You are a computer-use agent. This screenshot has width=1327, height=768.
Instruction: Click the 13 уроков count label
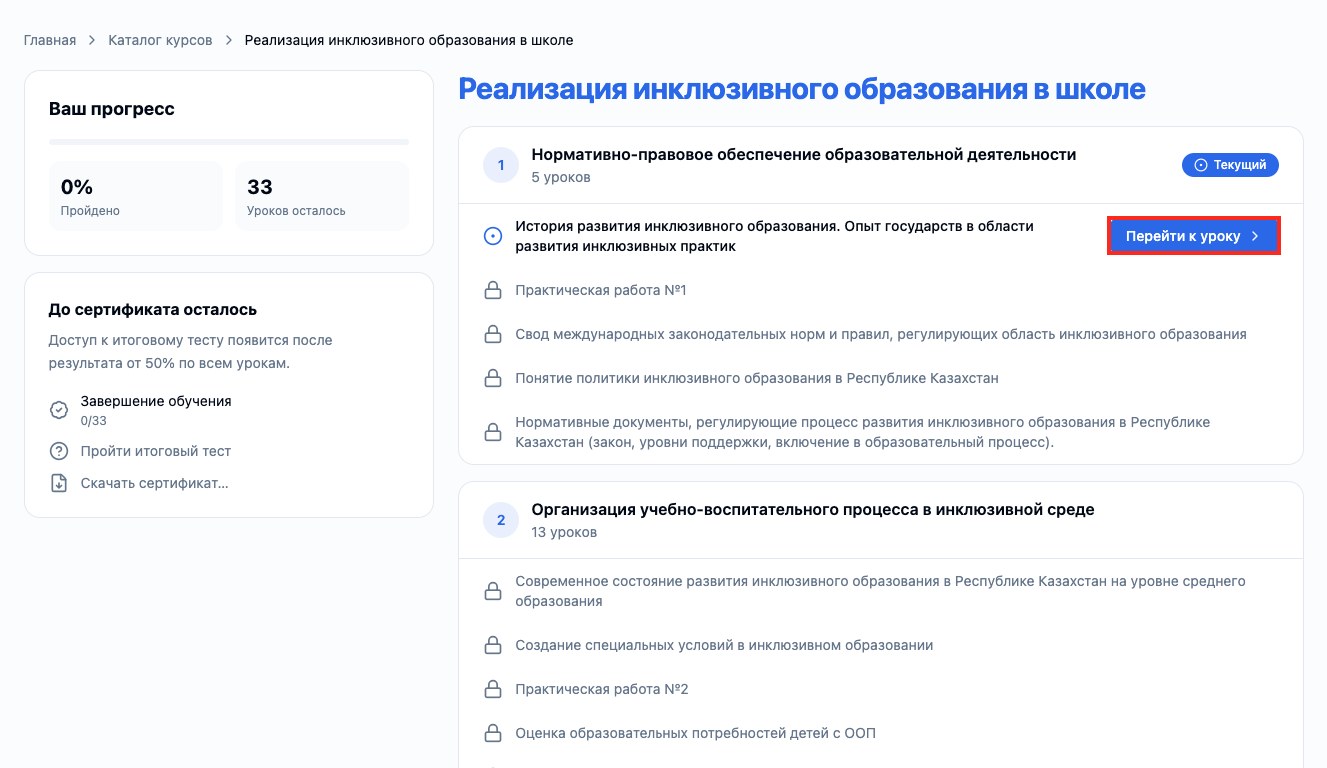[x=565, y=532]
